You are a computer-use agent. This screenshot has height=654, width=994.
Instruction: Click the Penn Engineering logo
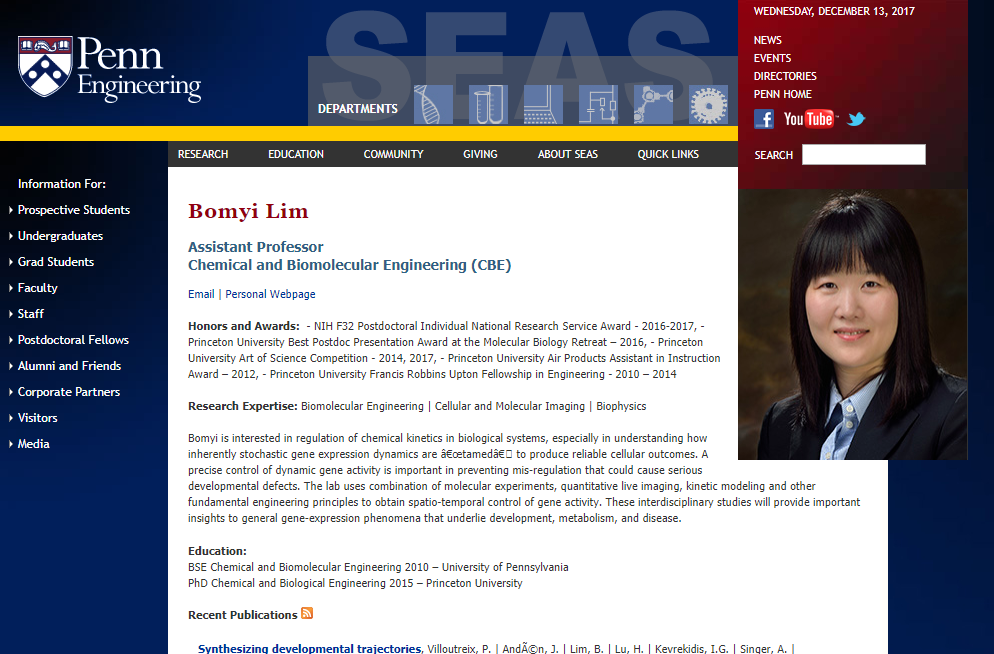coord(110,68)
